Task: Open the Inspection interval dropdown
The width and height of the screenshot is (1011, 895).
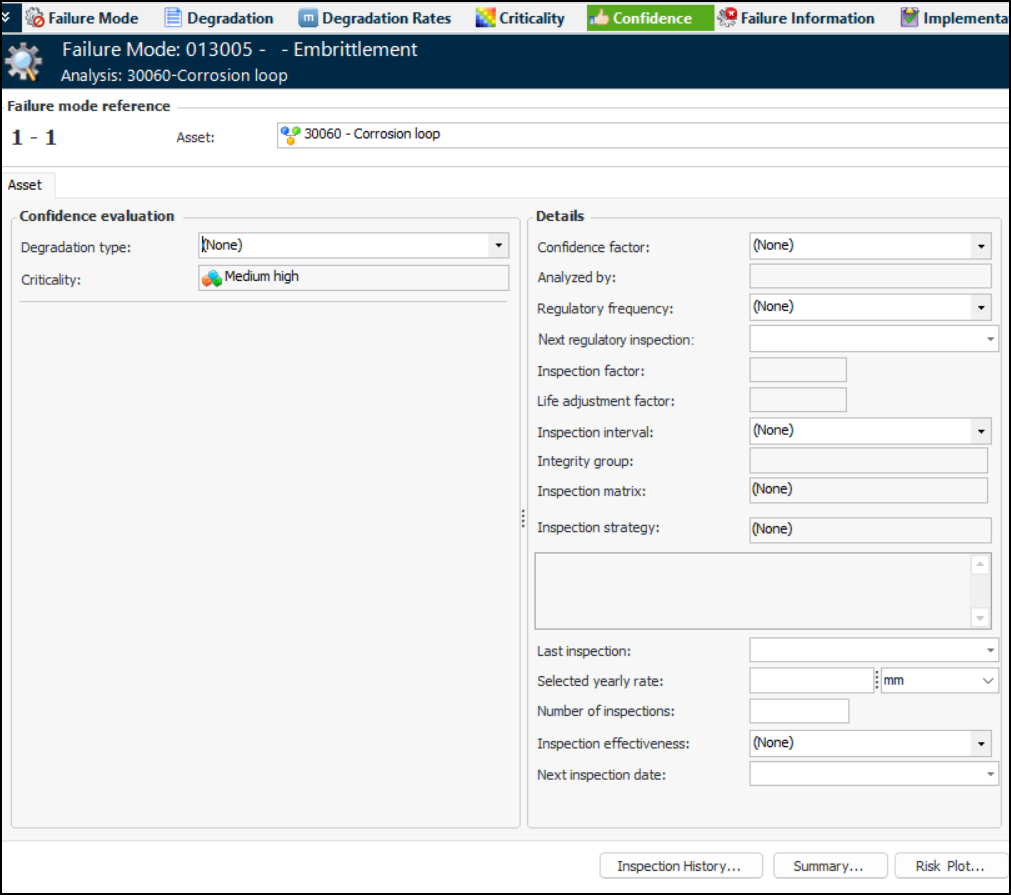Action: tap(980, 431)
